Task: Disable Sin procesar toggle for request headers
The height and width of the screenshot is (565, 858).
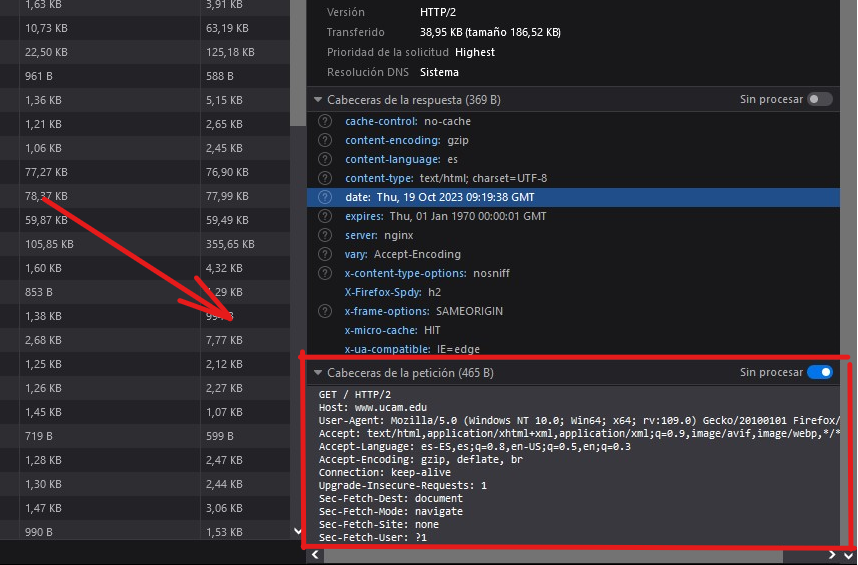Action: 820,373
